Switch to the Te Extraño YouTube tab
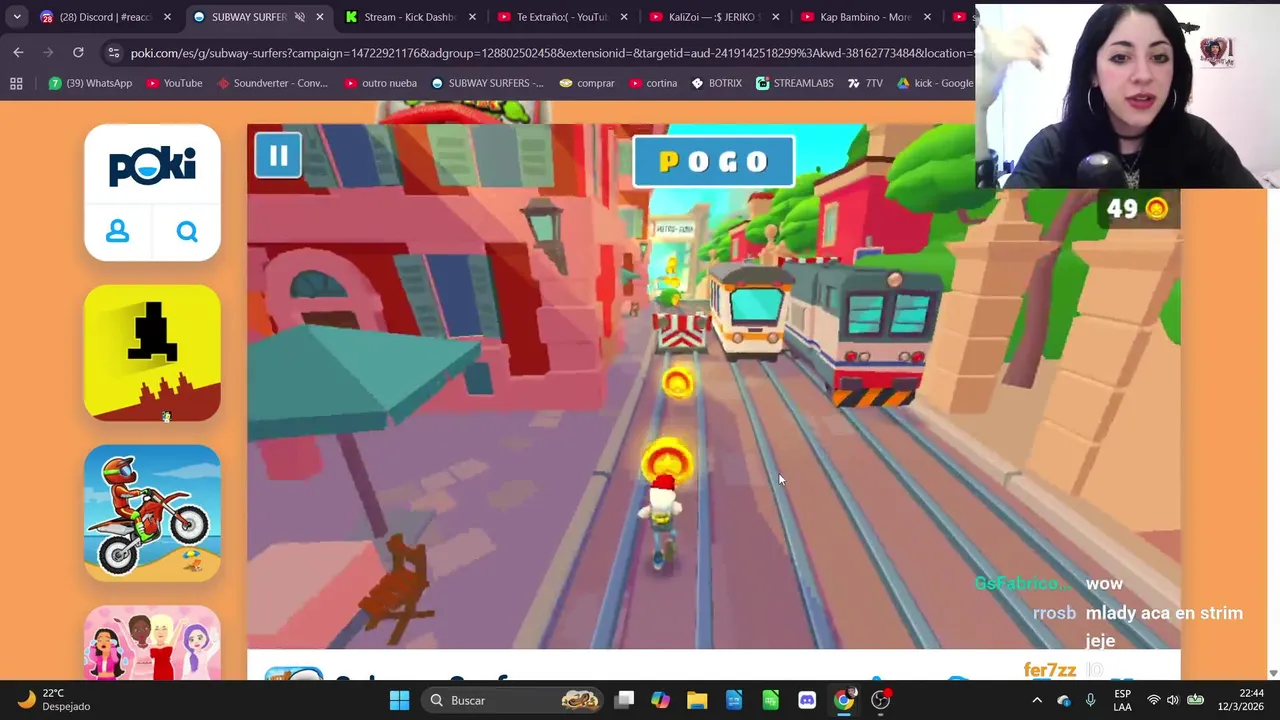1280x720 pixels. [x=562, y=17]
